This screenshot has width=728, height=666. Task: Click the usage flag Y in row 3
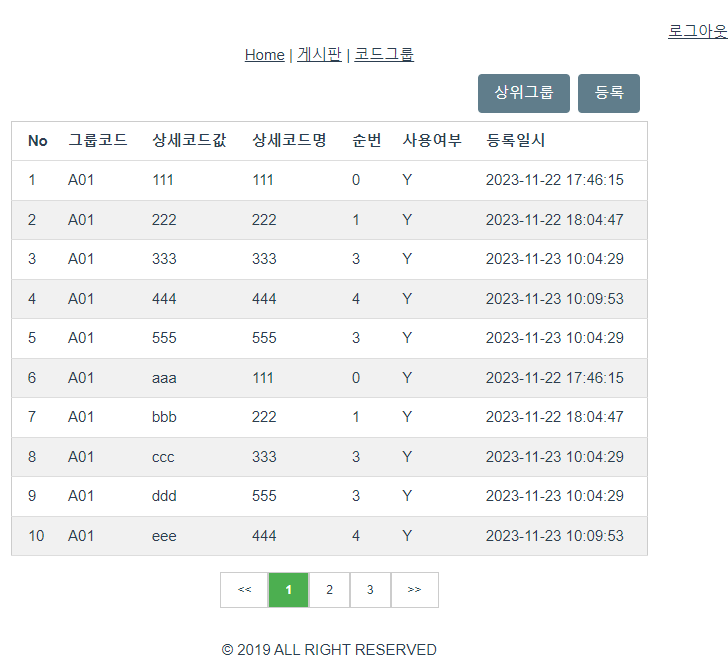(x=407, y=259)
